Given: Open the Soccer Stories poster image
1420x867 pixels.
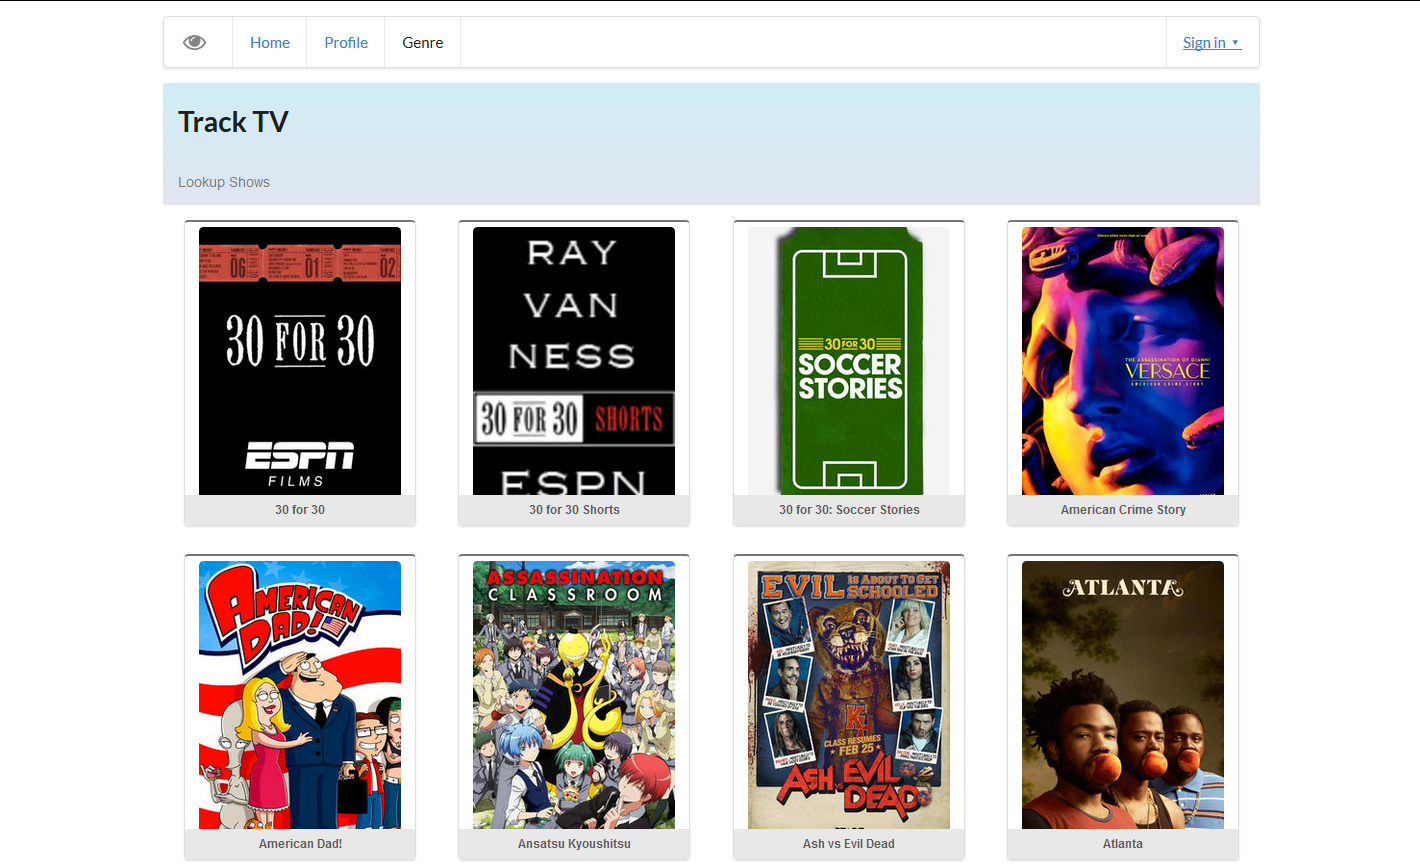Looking at the screenshot, I should [849, 361].
